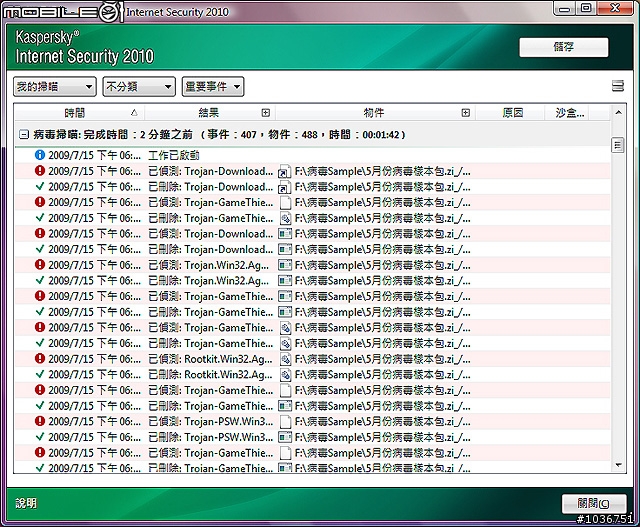This screenshot has height=527, width=640.
Task: Click window file icon on 已刪除 Trojan.Win32.Ag row
Action: click(285, 281)
